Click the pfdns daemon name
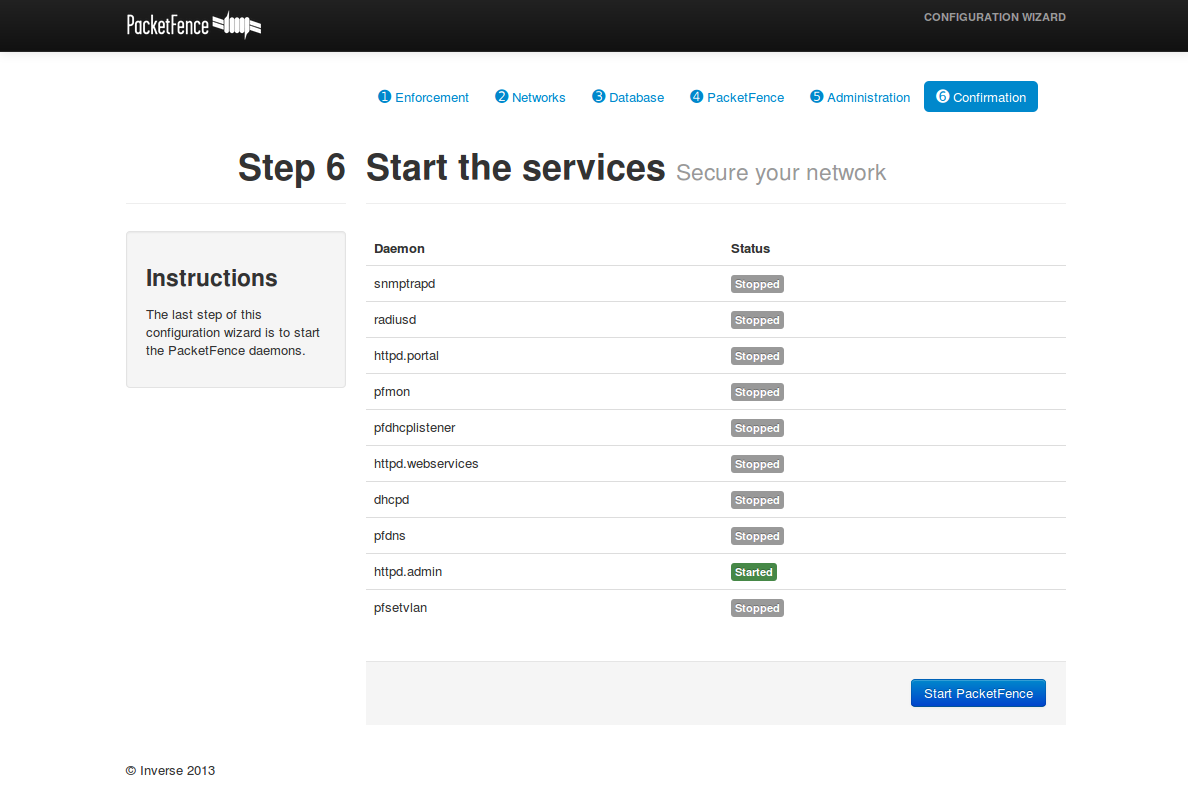The width and height of the screenshot is (1188, 786). (x=389, y=536)
